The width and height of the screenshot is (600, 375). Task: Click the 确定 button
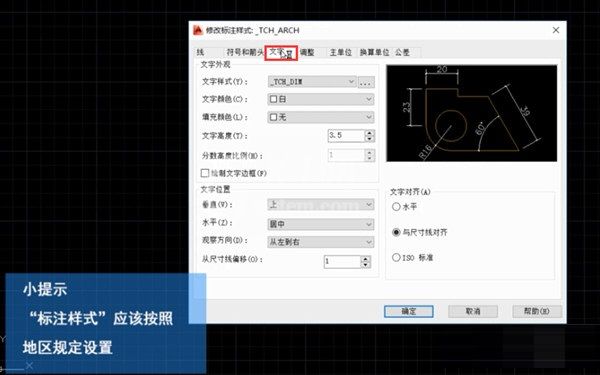[409, 311]
